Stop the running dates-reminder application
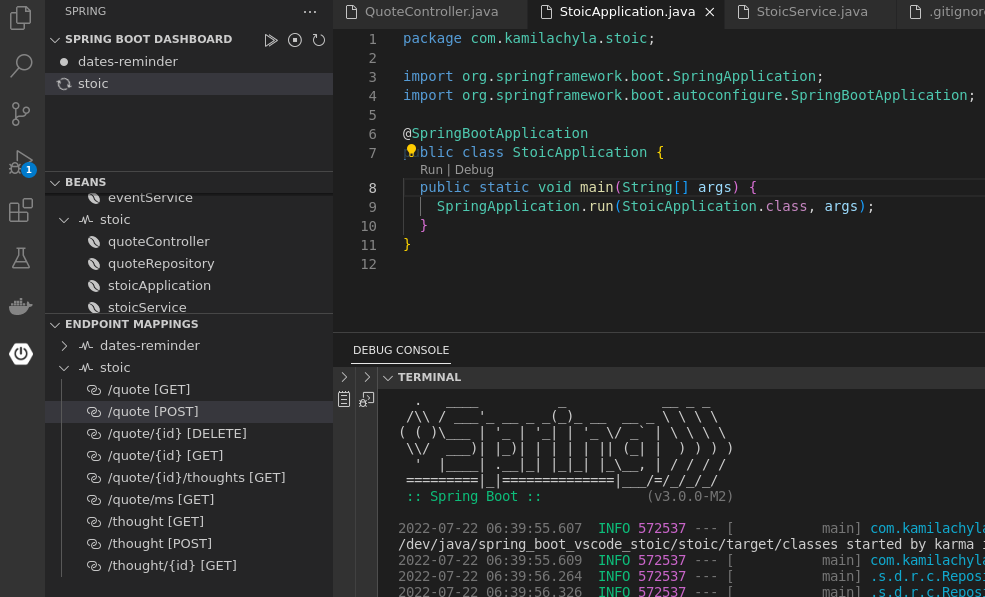985x597 pixels. point(295,40)
